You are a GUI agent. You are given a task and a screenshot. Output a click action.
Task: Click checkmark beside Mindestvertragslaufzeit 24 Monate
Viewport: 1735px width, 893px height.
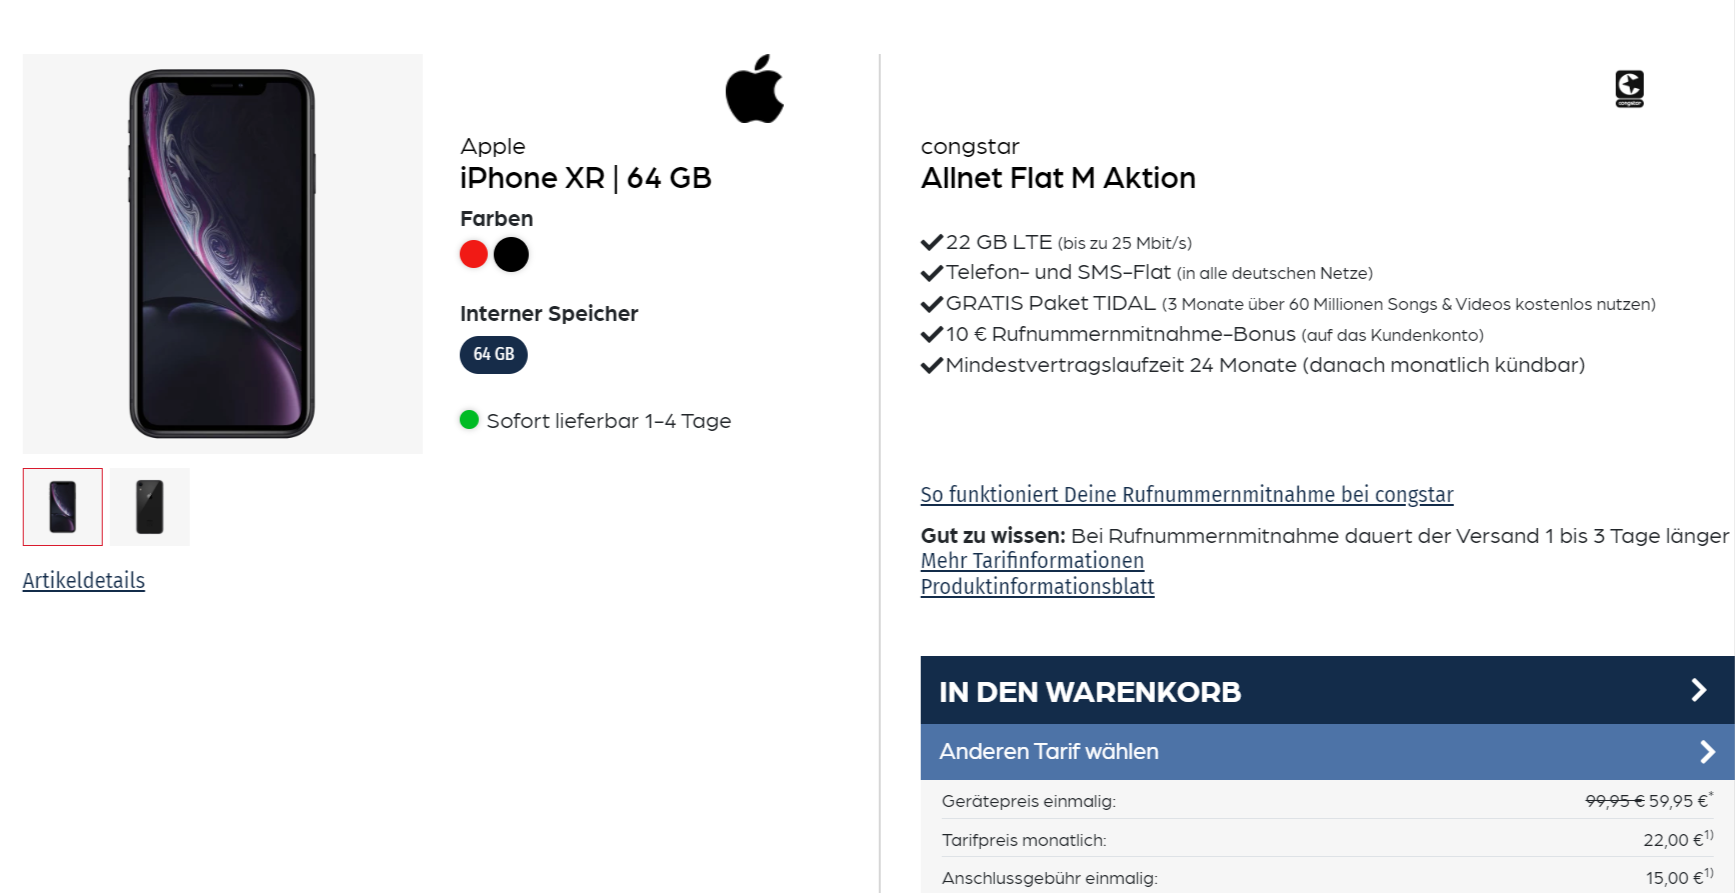pyautogui.click(x=932, y=365)
